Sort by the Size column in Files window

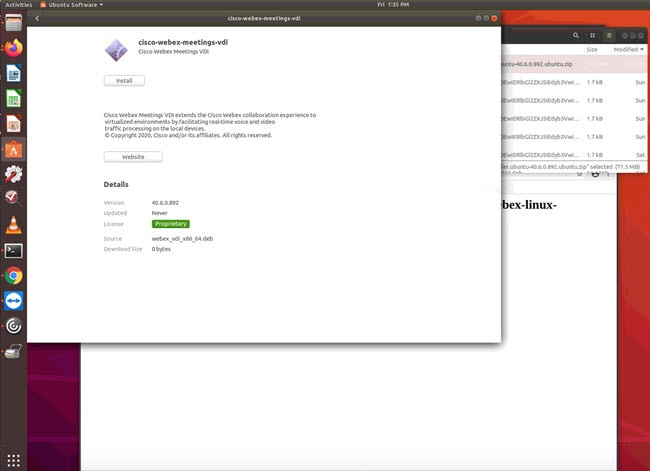[x=592, y=49]
